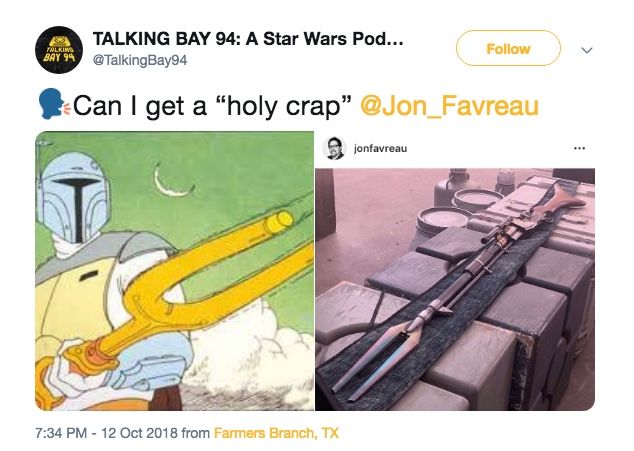Screen dimensions: 634x451
Task: Click the crescent moon in the cartoon
Action: (172, 180)
